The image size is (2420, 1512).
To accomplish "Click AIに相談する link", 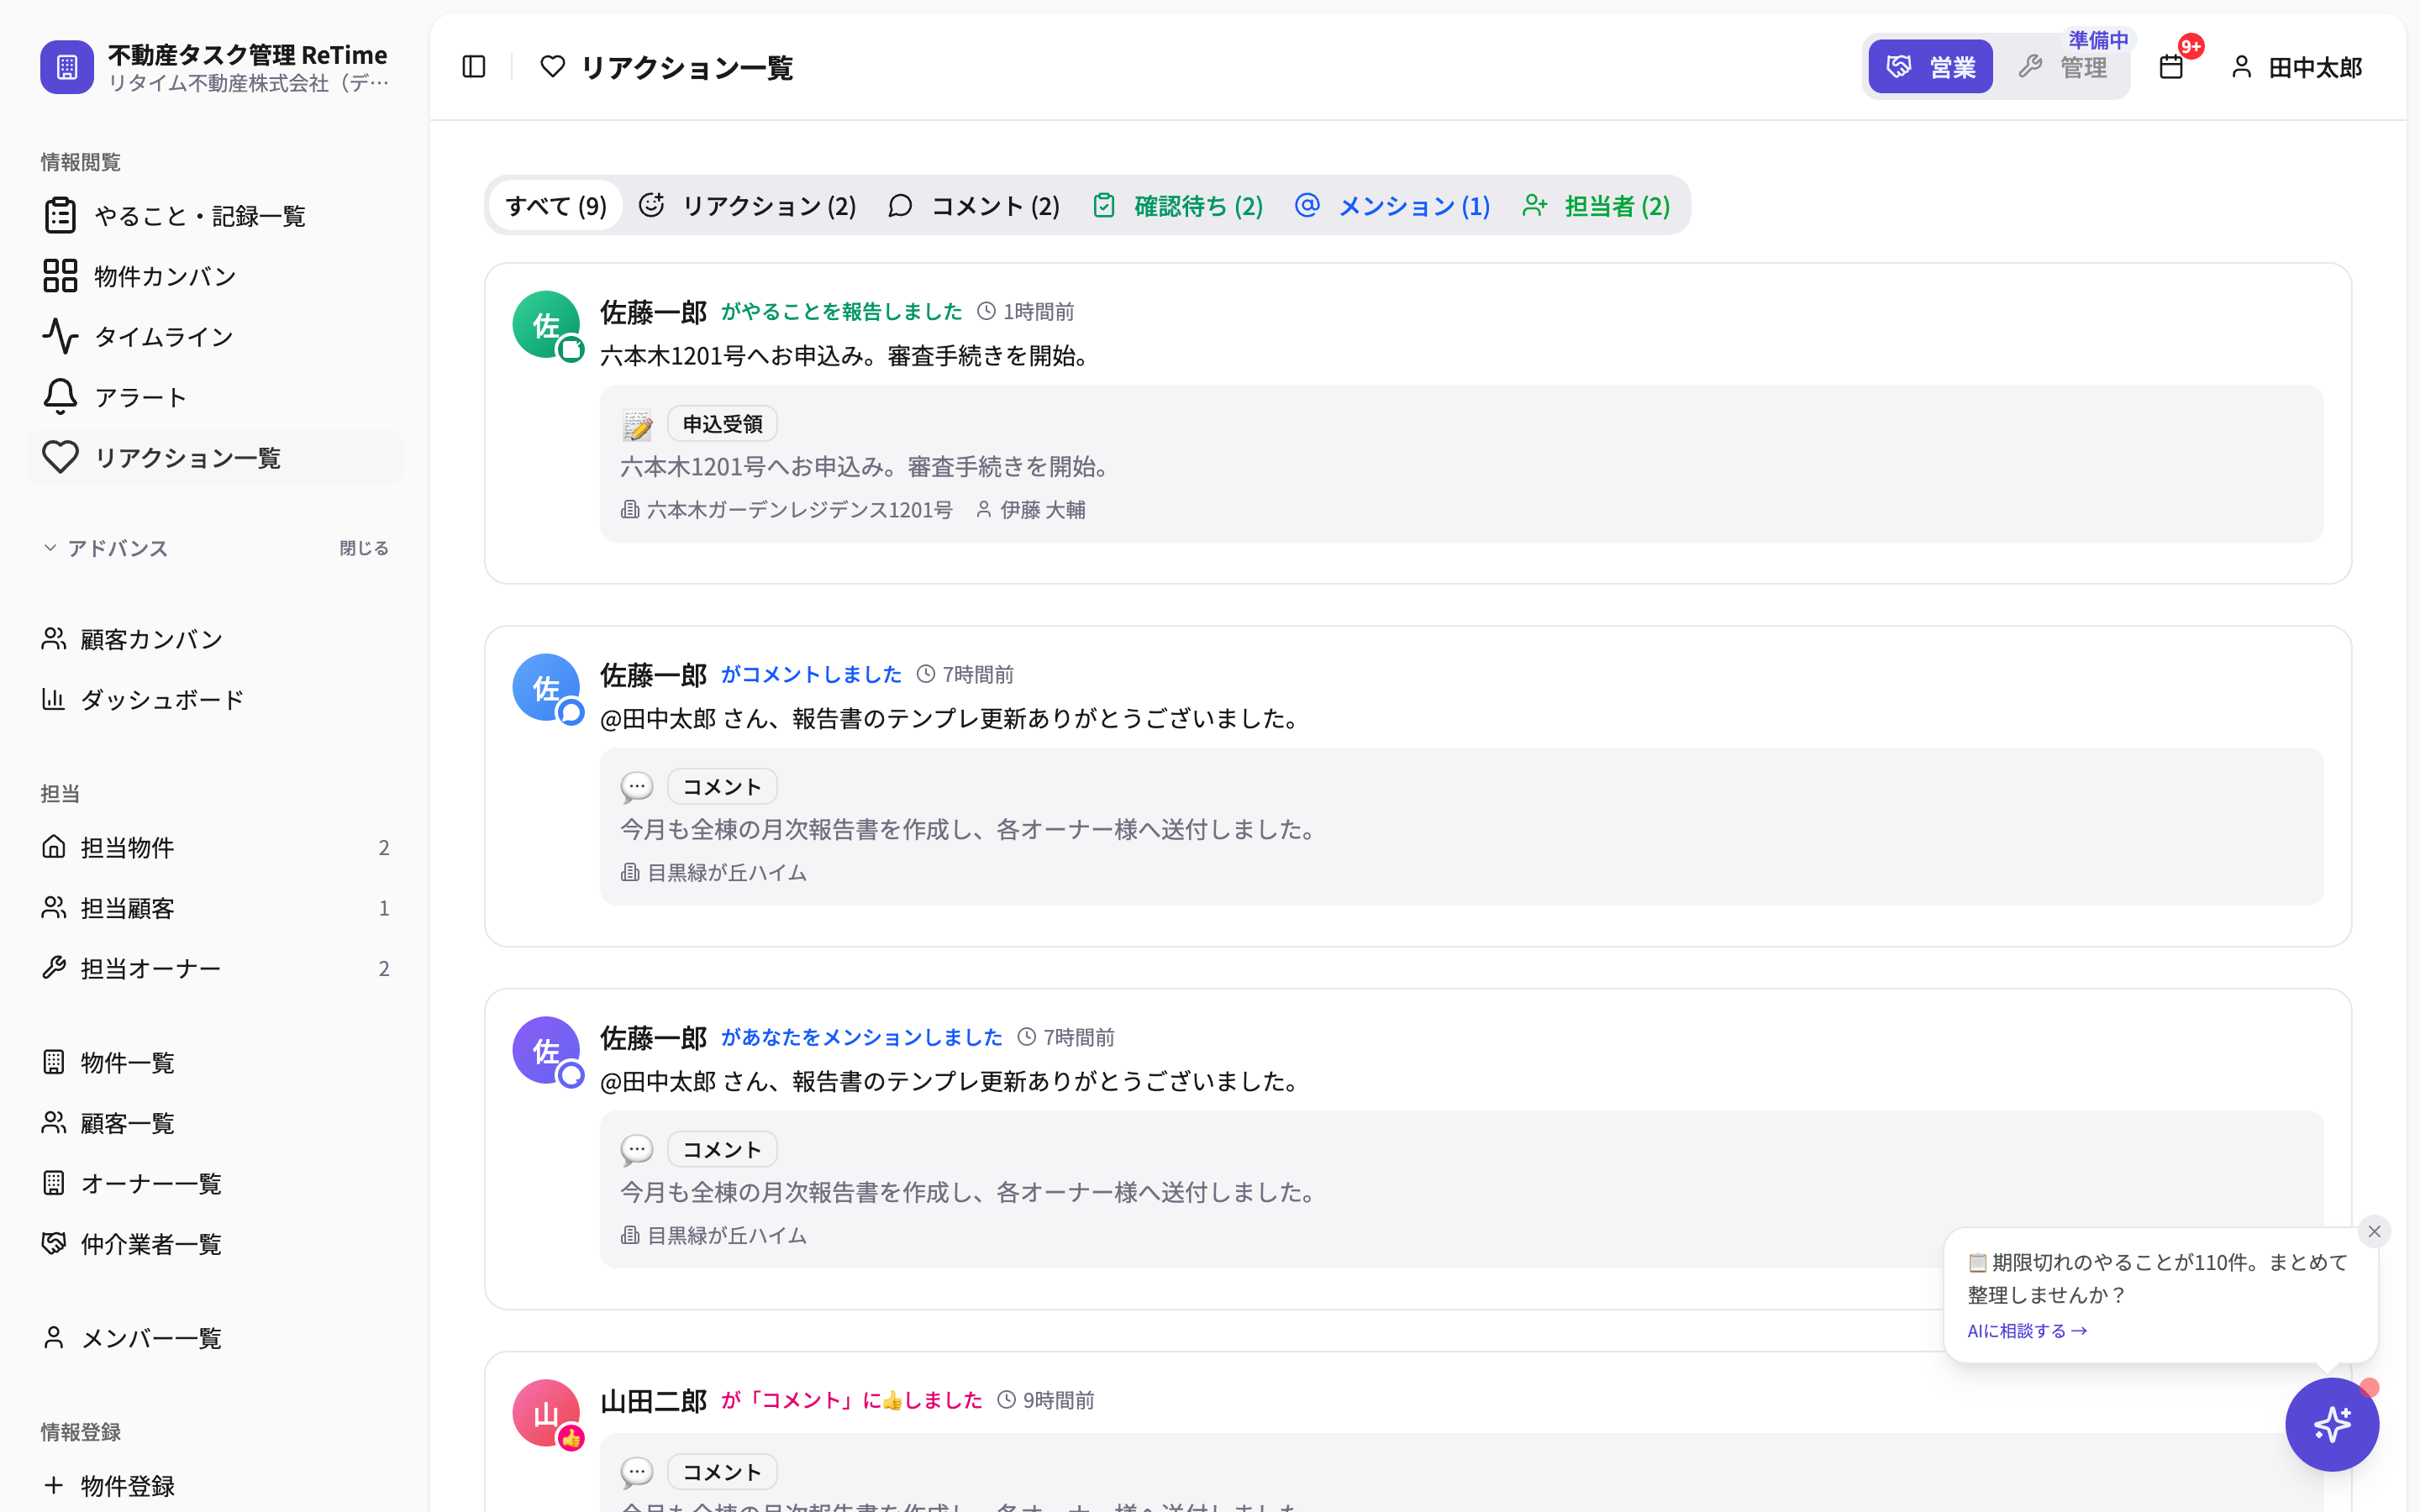I will coord(2027,1331).
